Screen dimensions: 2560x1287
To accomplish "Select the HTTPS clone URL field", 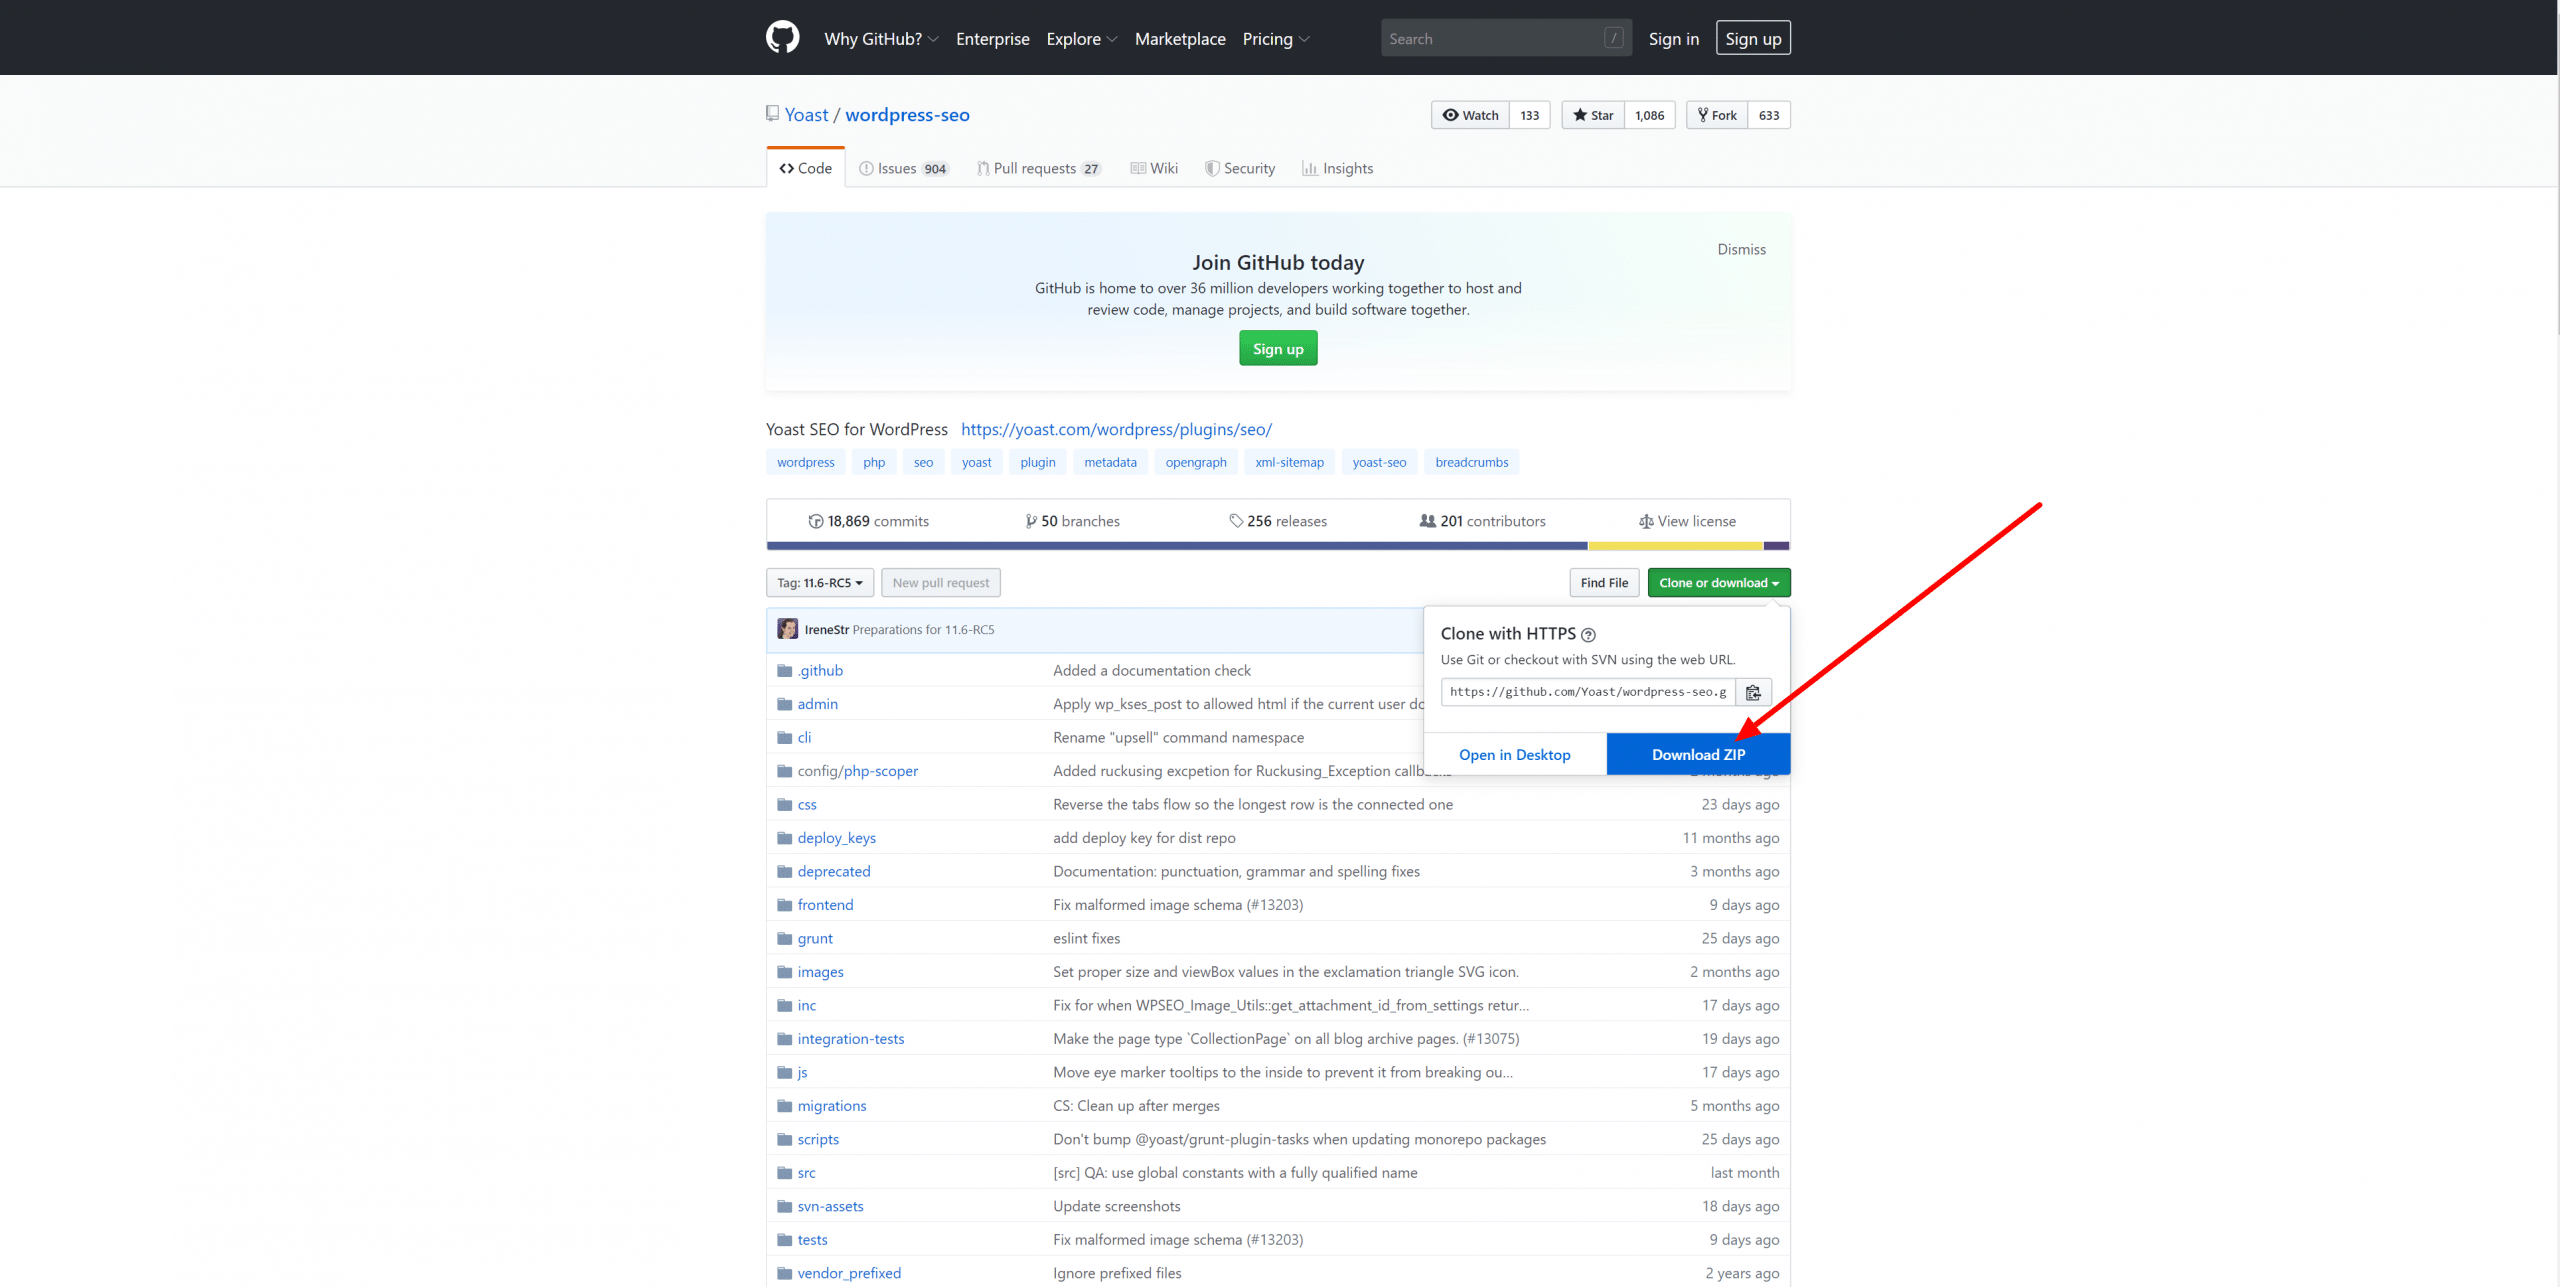I will click(x=1588, y=692).
